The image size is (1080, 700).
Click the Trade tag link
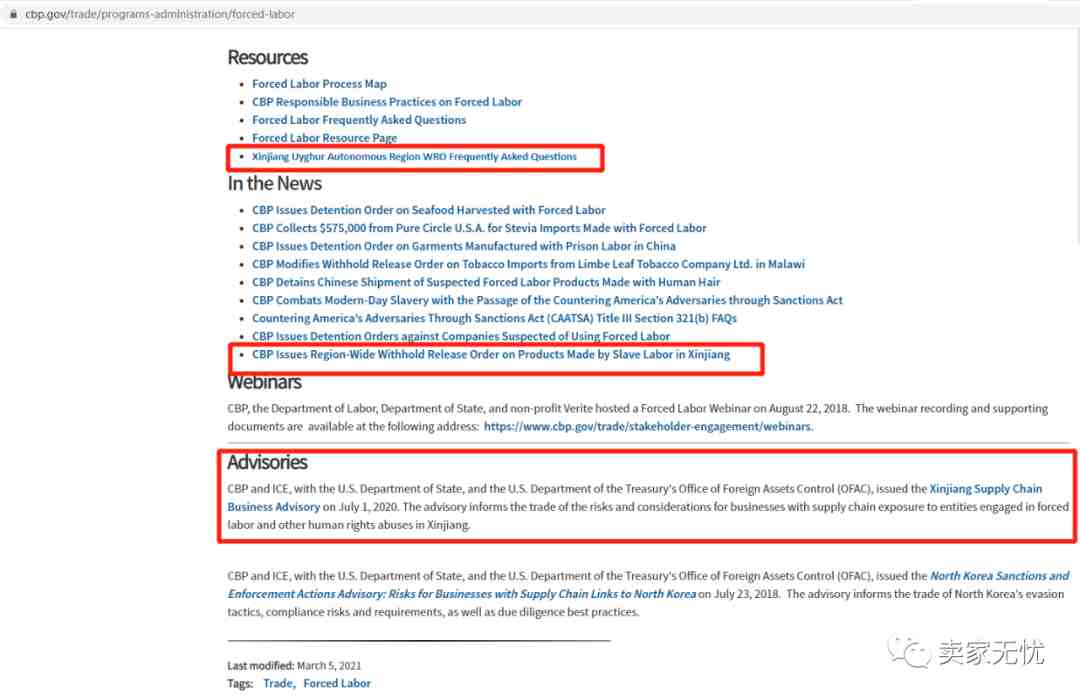(279, 683)
